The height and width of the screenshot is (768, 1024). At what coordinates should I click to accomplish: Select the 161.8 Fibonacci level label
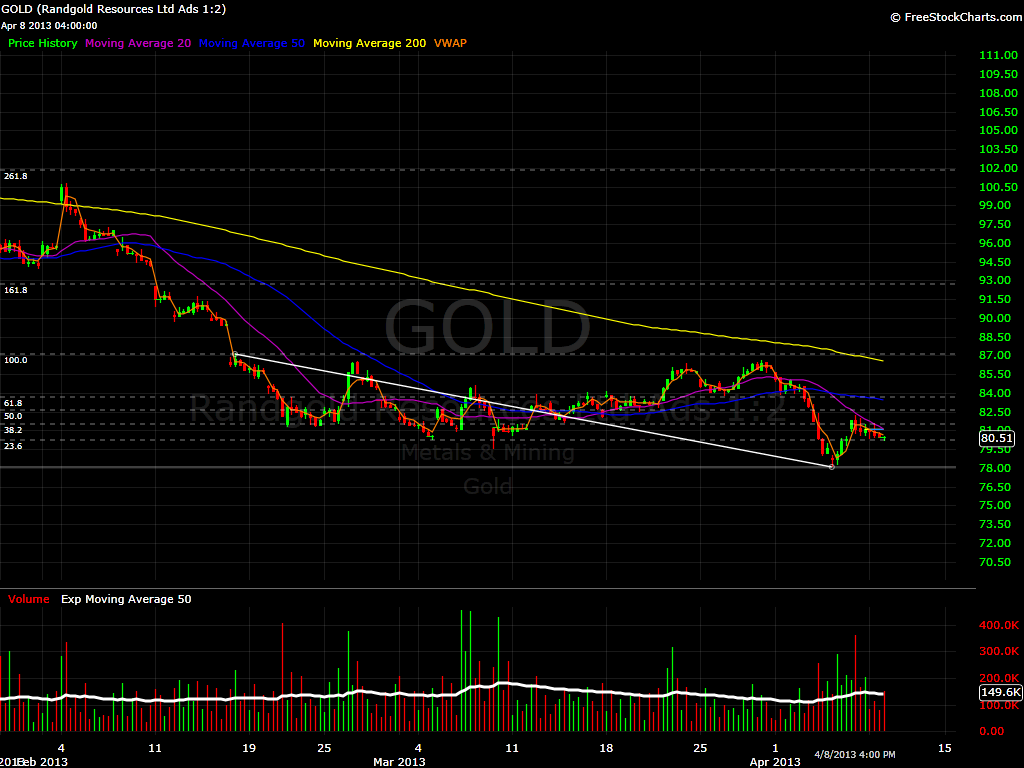16,290
